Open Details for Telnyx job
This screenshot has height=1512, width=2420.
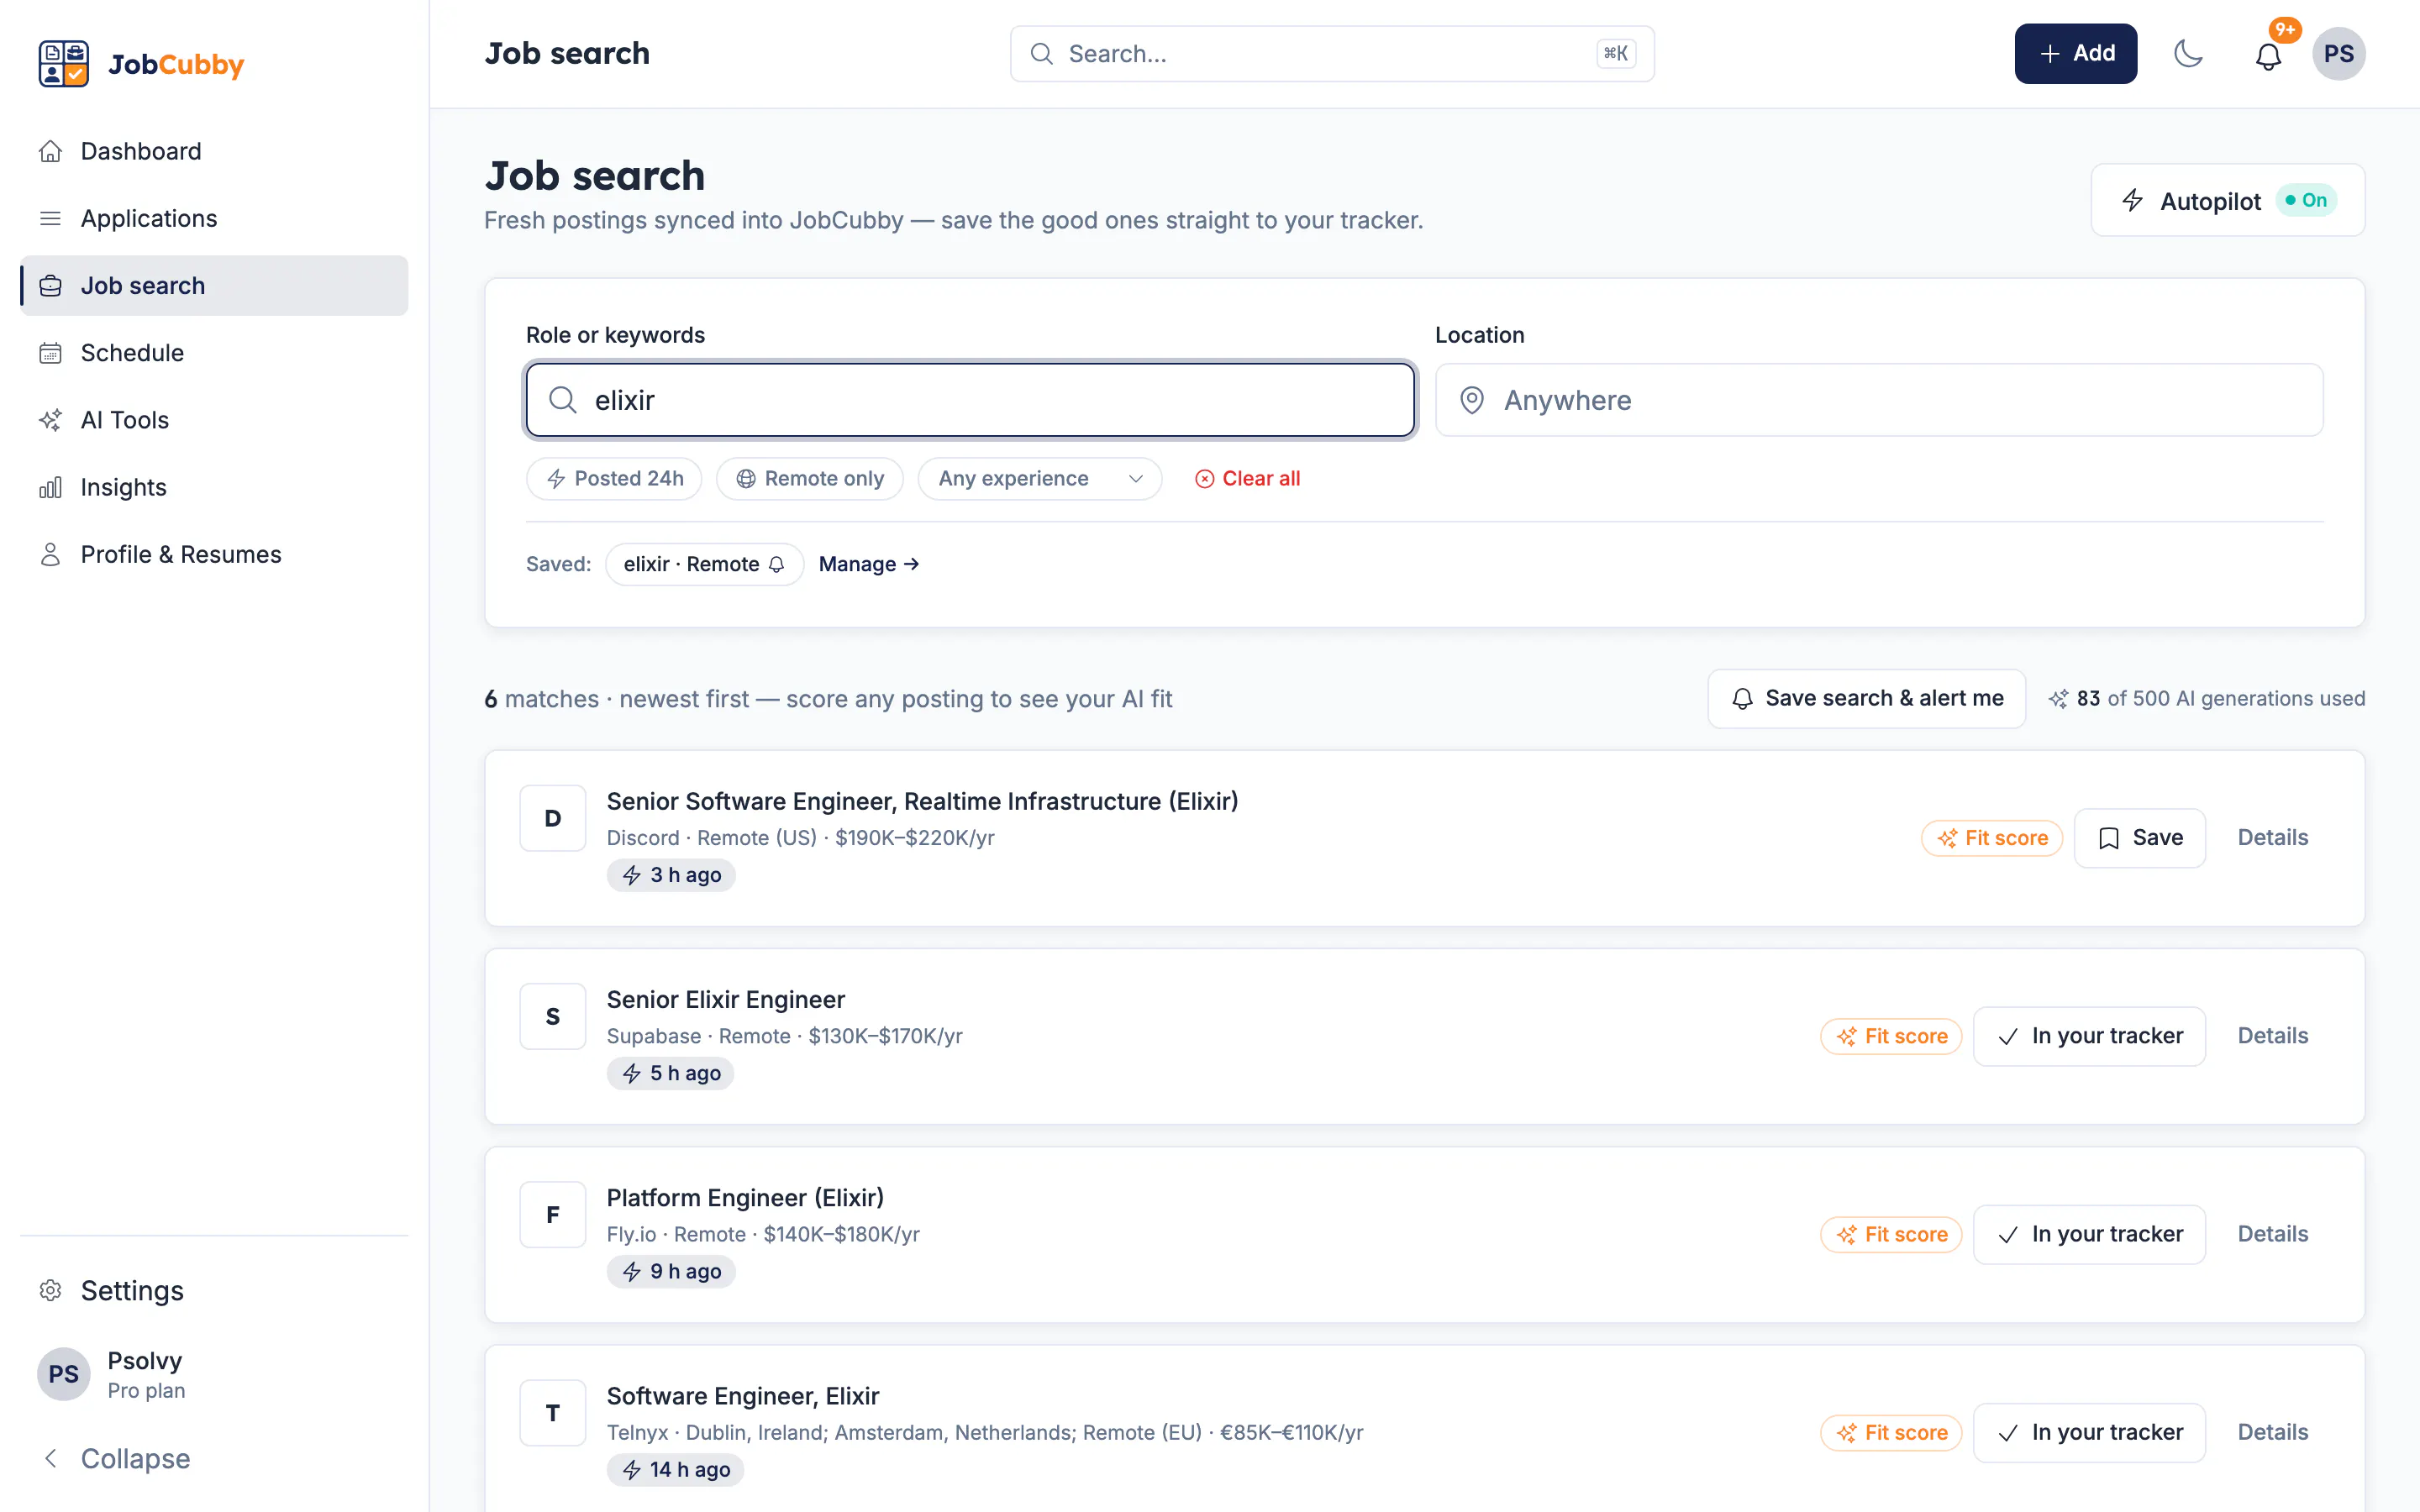(x=2272, y=1432)
